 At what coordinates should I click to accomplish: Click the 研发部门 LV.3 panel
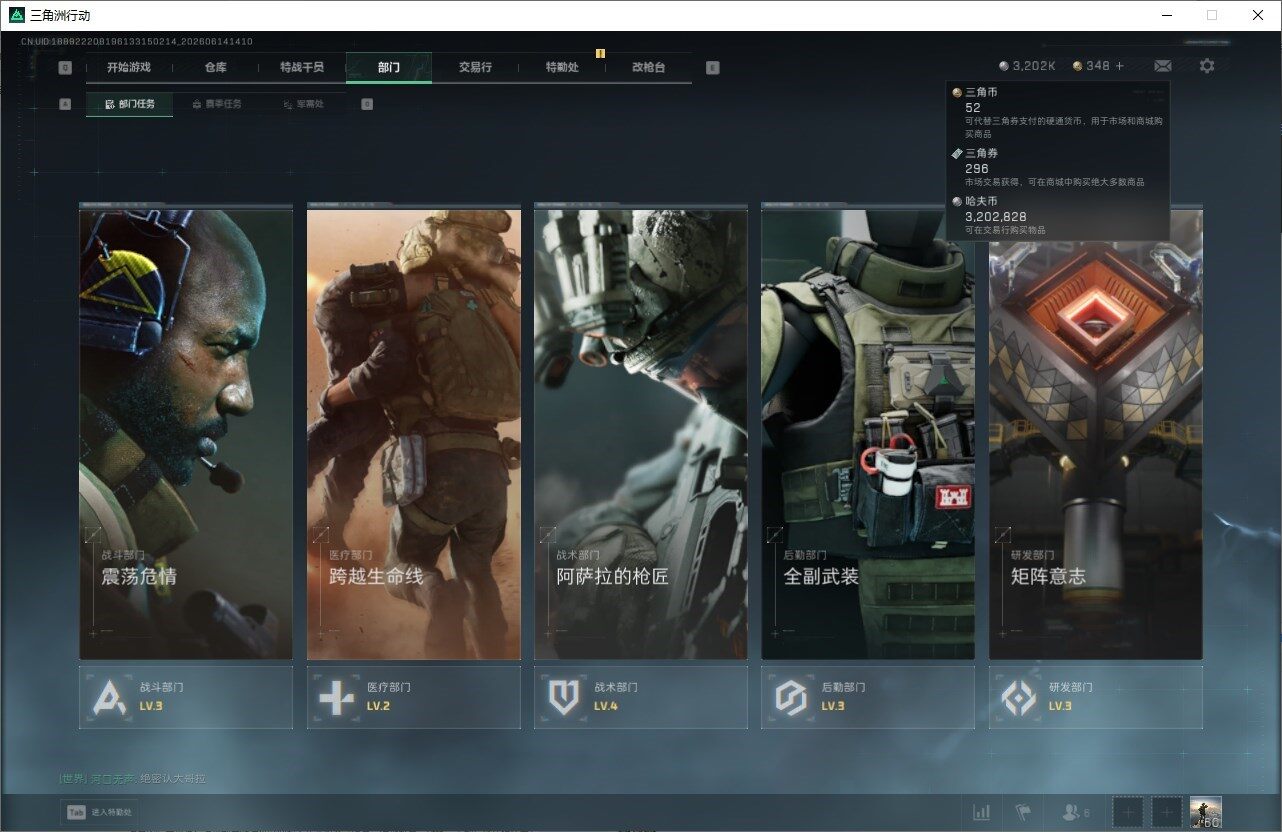coord(1096,697)
